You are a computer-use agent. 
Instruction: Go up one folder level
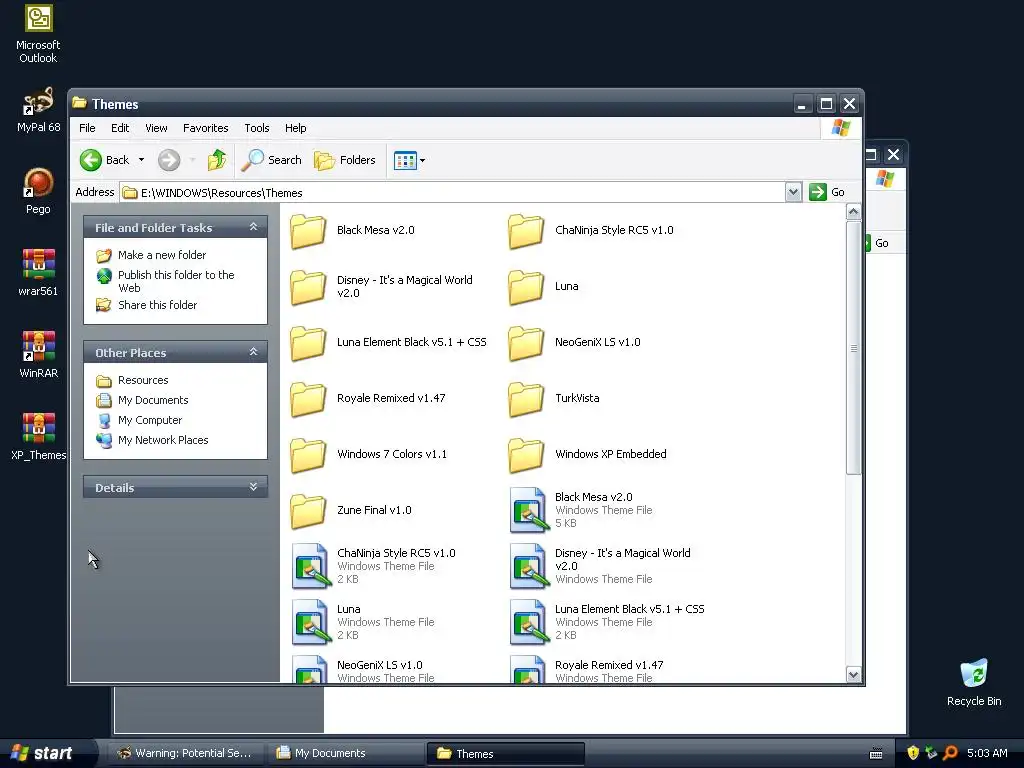click(217, 160)
